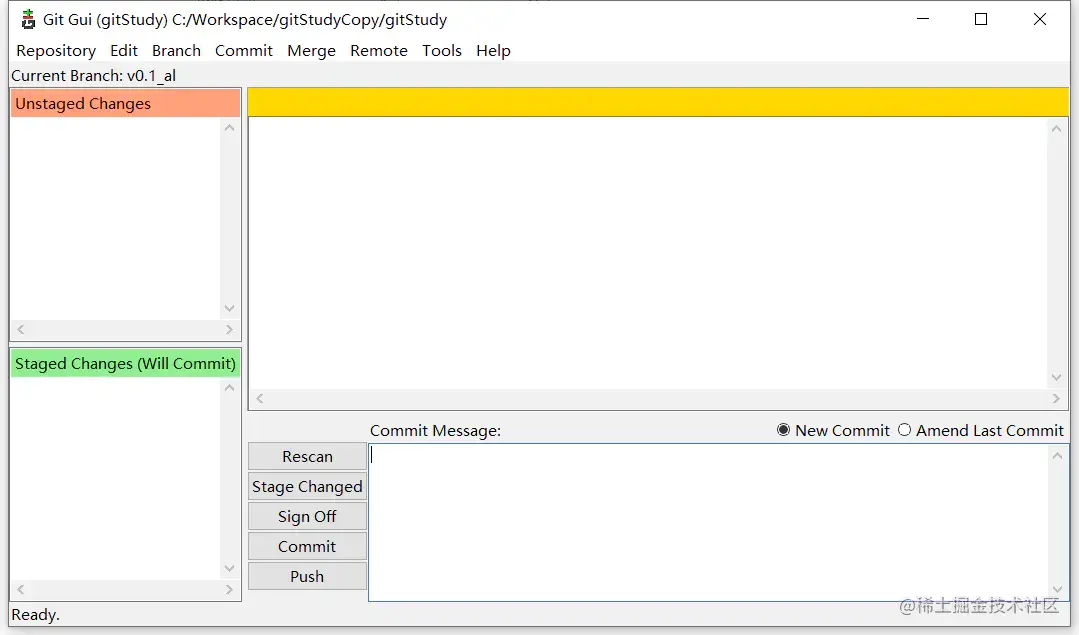Close the Git Gui window

point(1040,19)
